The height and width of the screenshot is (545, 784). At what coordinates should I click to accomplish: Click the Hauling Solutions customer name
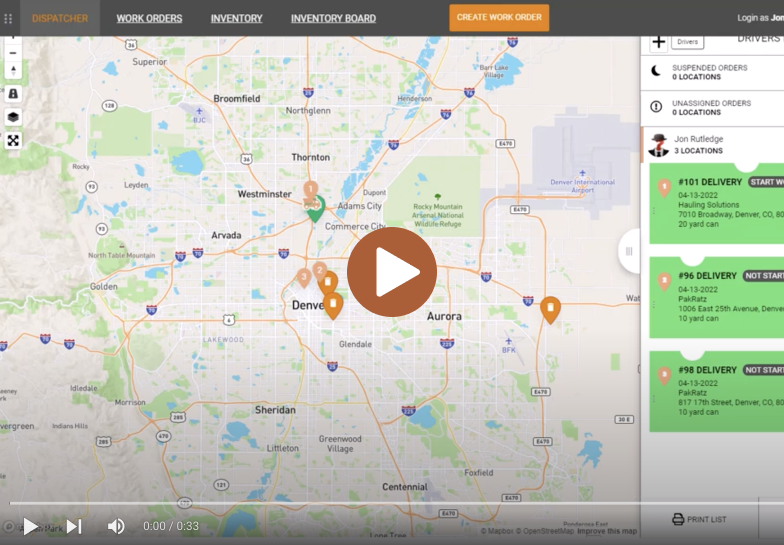click(708, 205)
